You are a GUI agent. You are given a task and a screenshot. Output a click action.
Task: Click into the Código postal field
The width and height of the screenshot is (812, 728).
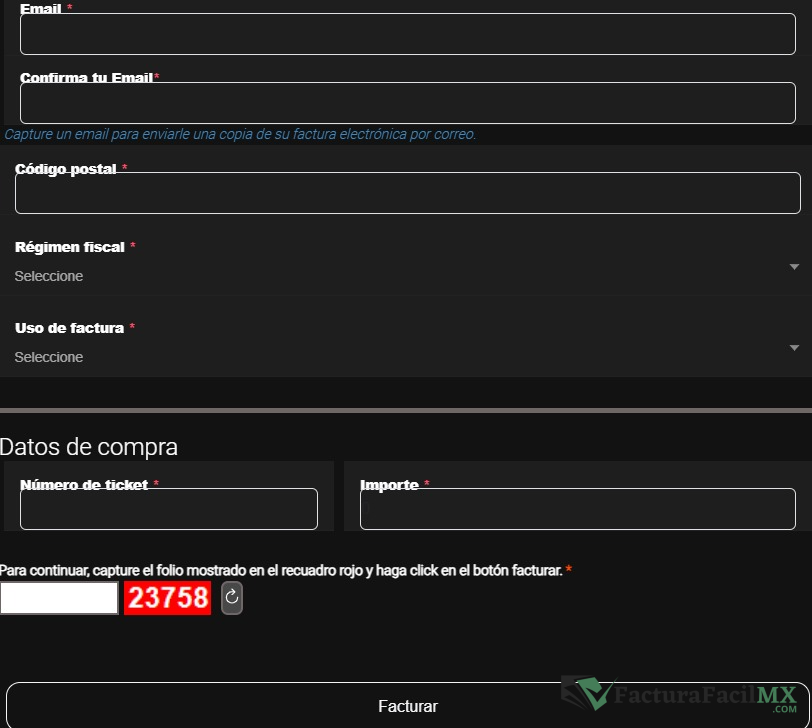point(407,193)
